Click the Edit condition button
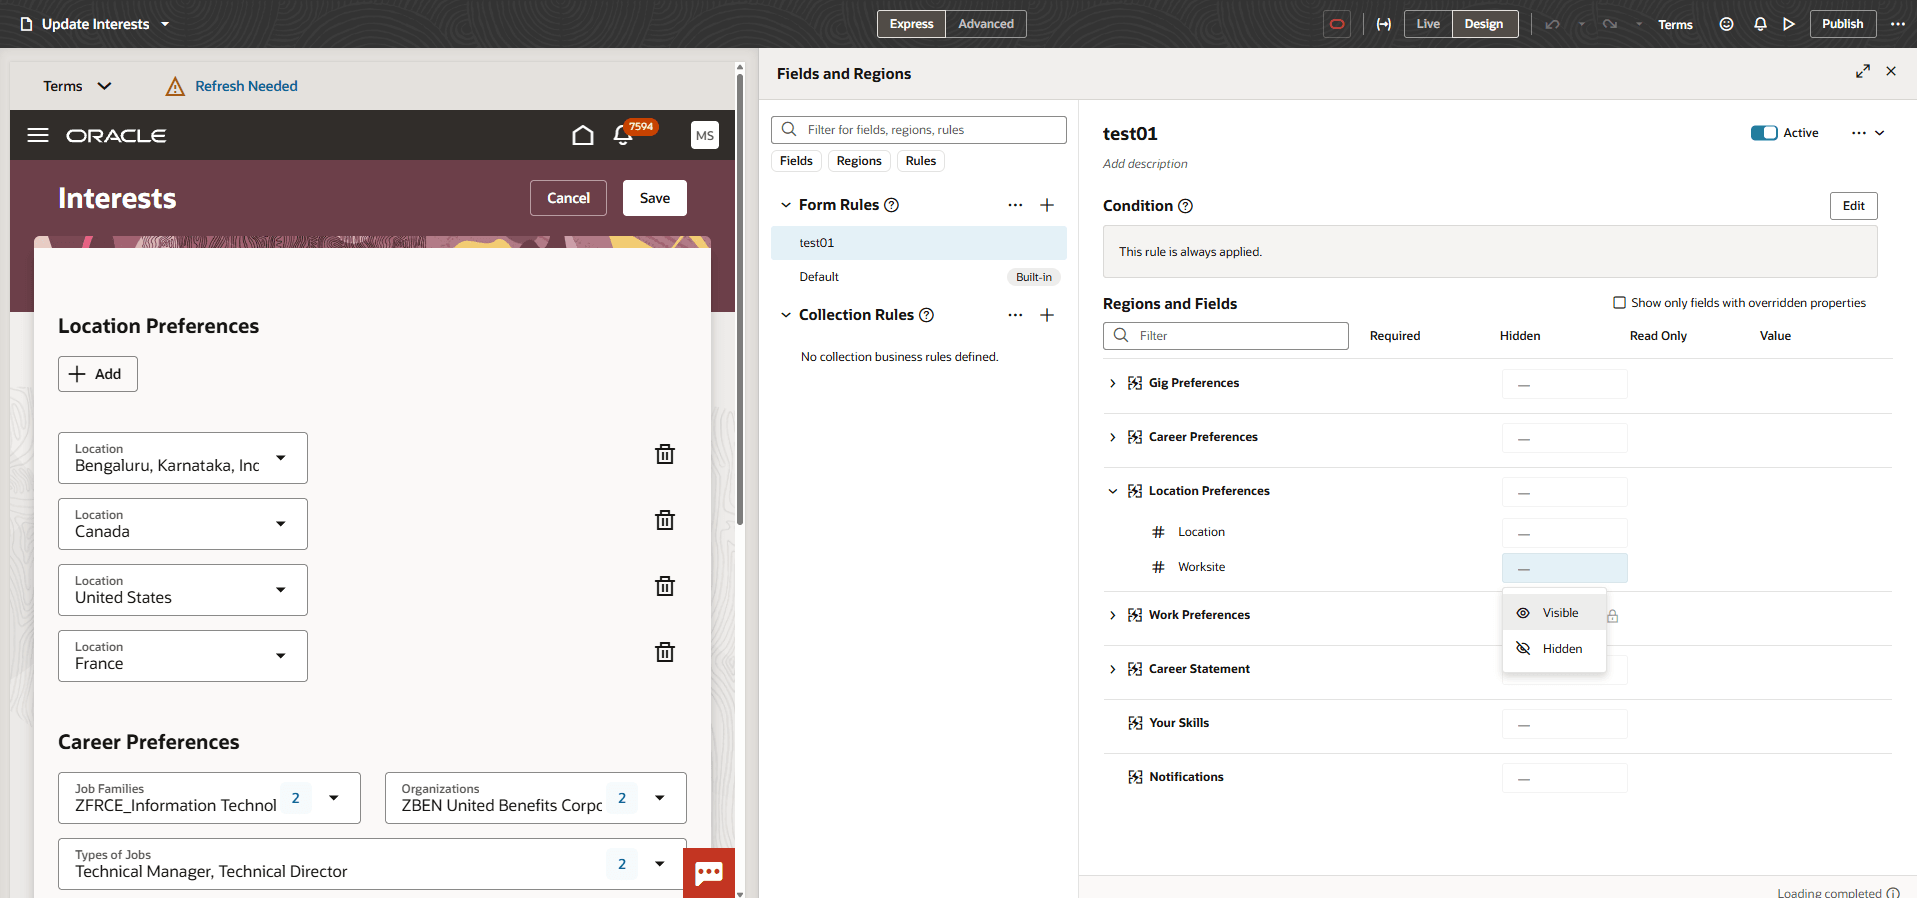 (1854, 206)
